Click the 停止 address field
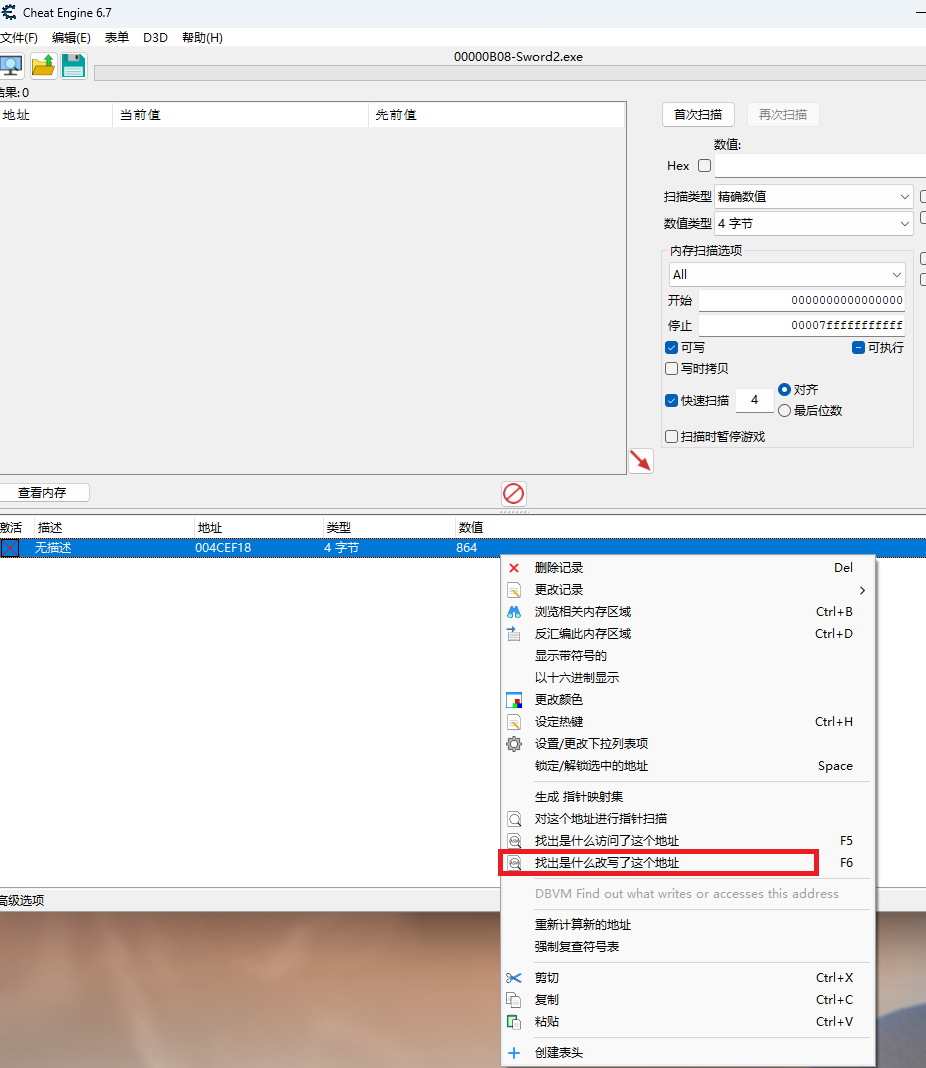Viewport: 926px width, 1068px height. (802, 326)
